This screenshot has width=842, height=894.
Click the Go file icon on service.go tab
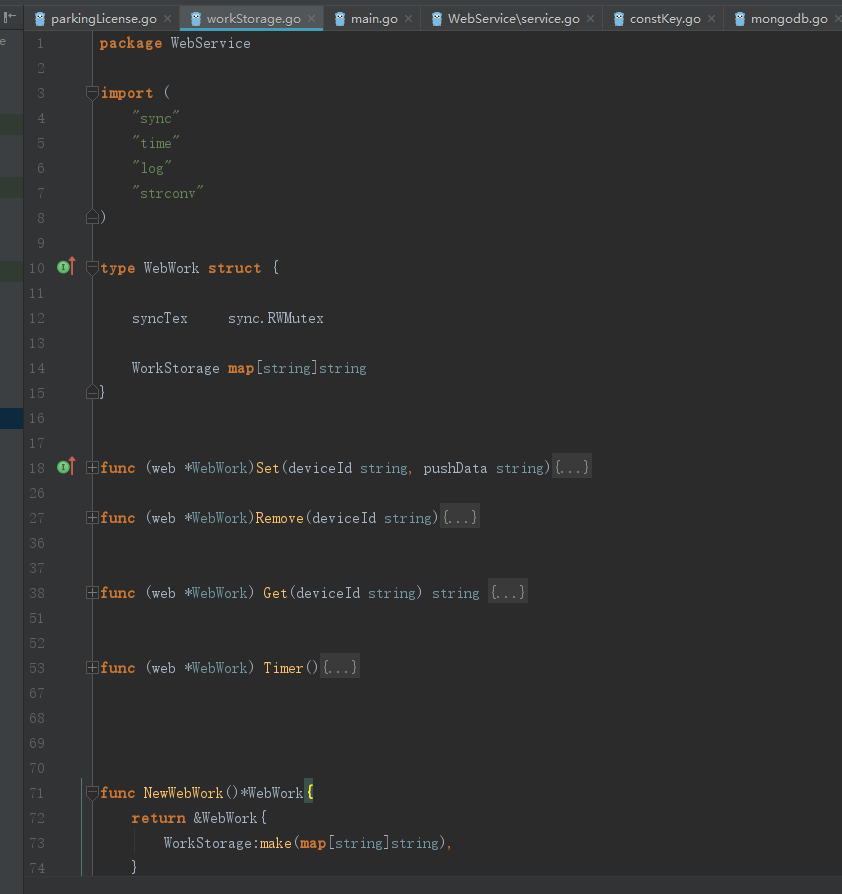coord(437,19)
